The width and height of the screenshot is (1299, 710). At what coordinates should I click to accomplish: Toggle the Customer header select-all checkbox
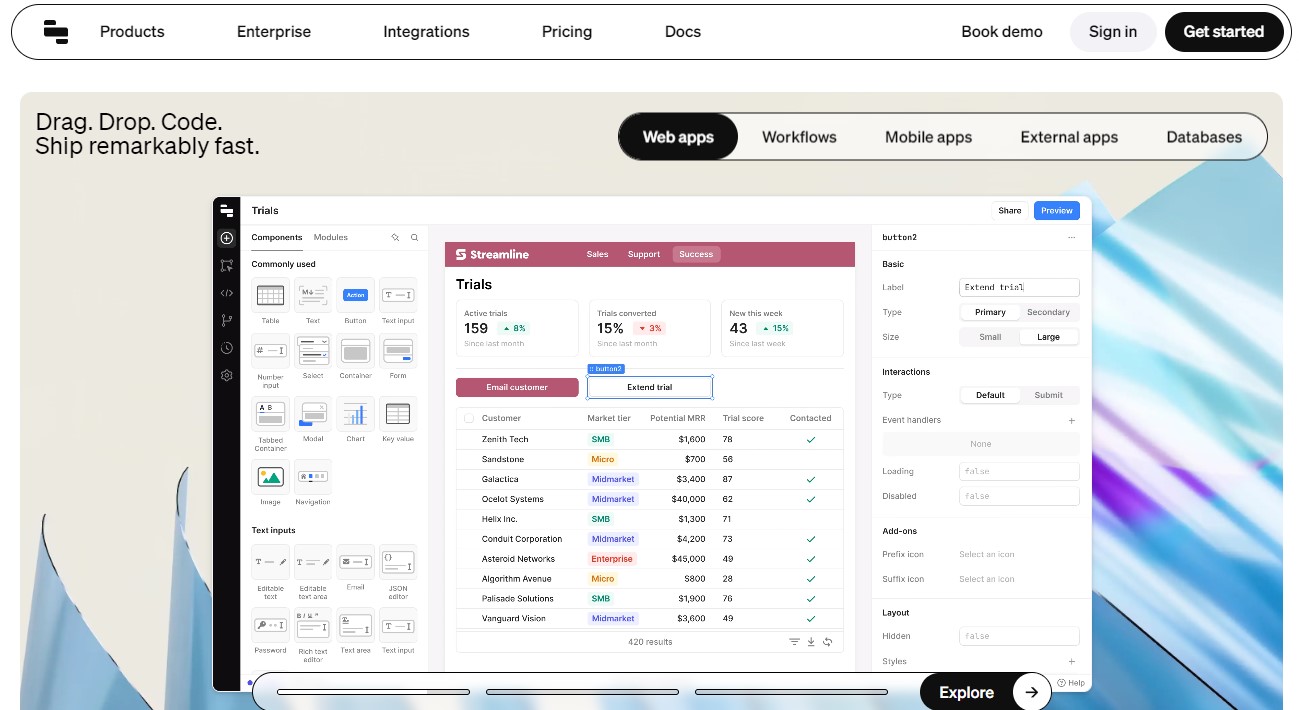point(469,418)
